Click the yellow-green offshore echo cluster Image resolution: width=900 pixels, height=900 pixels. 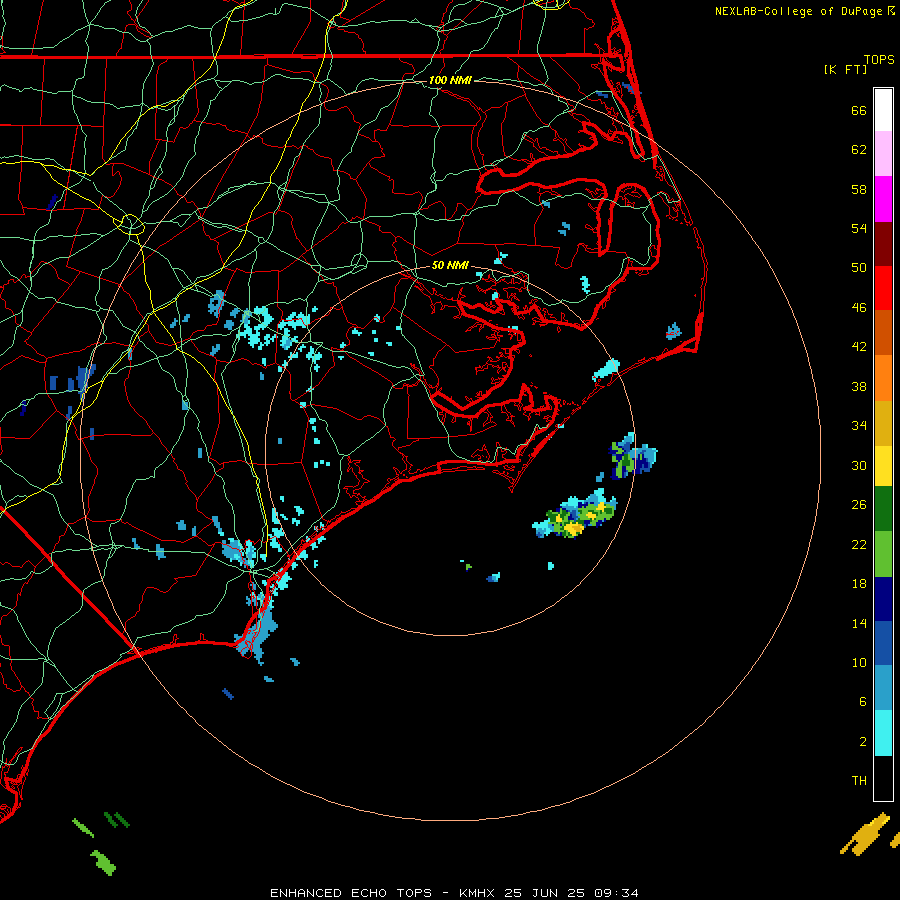click(x=576, y=514)
